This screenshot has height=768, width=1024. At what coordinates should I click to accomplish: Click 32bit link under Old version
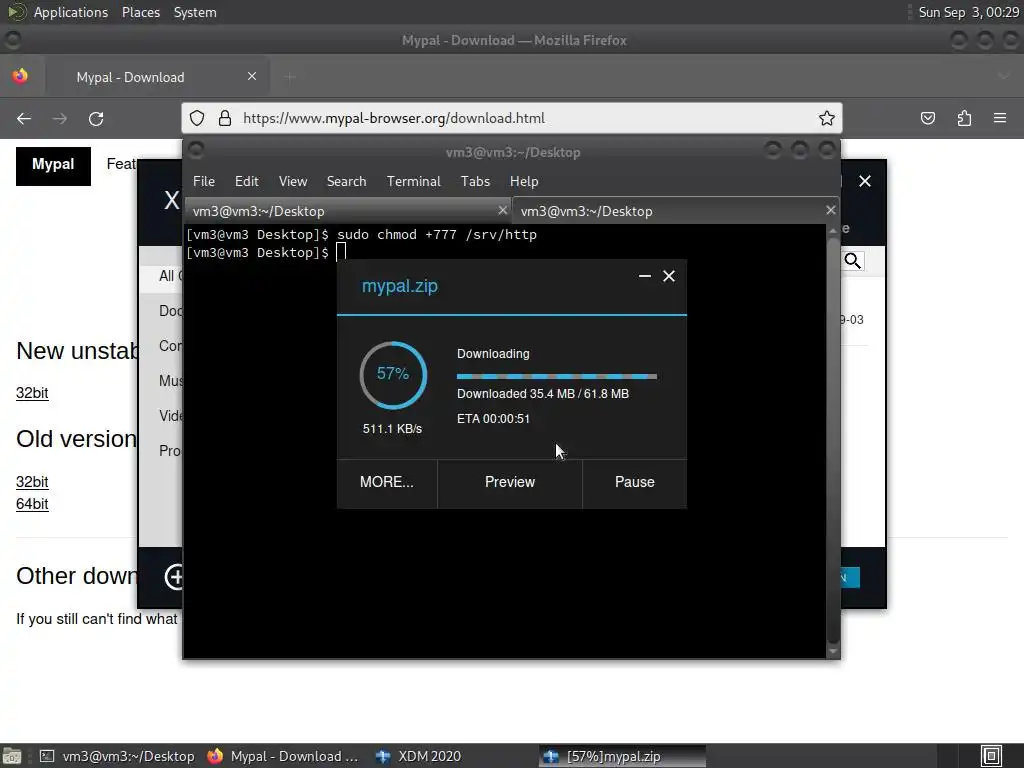pyautogui.click(x=32, y=481)
